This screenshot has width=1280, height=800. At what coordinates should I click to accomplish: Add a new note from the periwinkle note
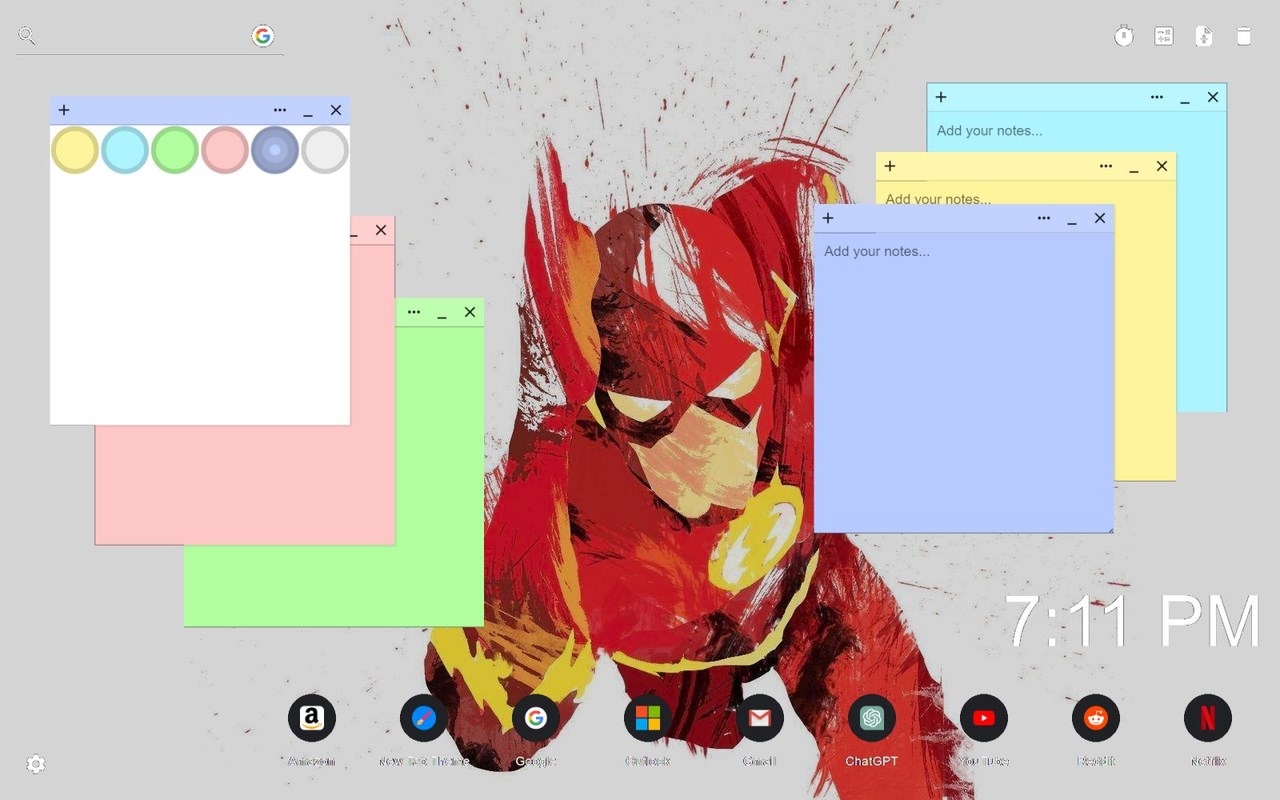click(x=828, y=218)
